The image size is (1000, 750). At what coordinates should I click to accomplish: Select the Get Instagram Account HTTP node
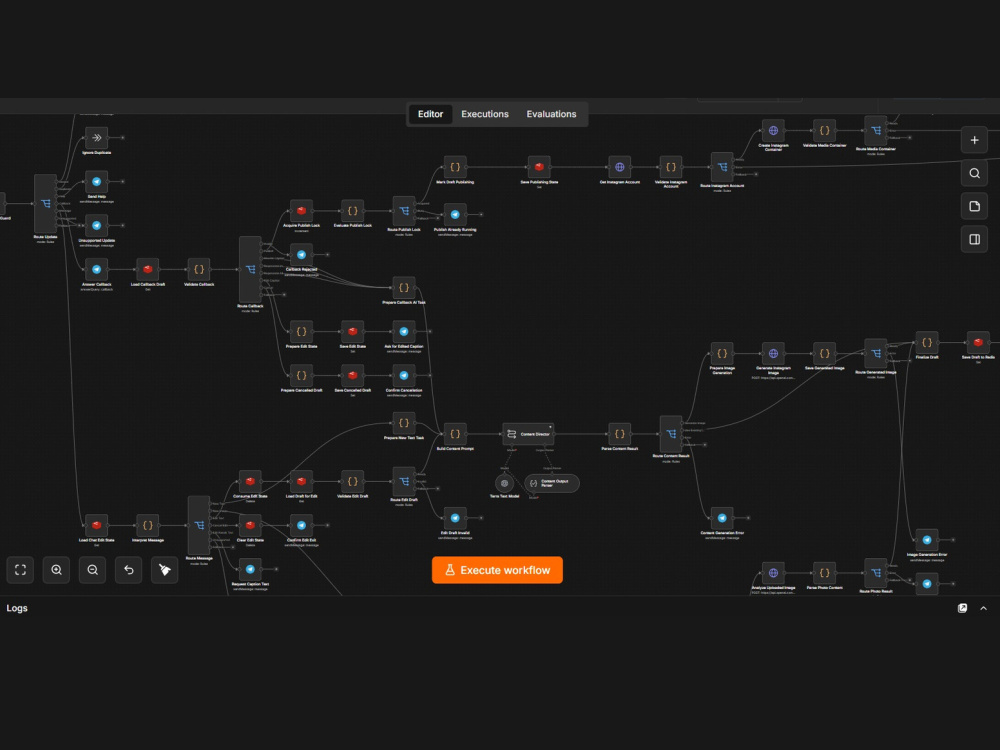click(x=619, y=167)
